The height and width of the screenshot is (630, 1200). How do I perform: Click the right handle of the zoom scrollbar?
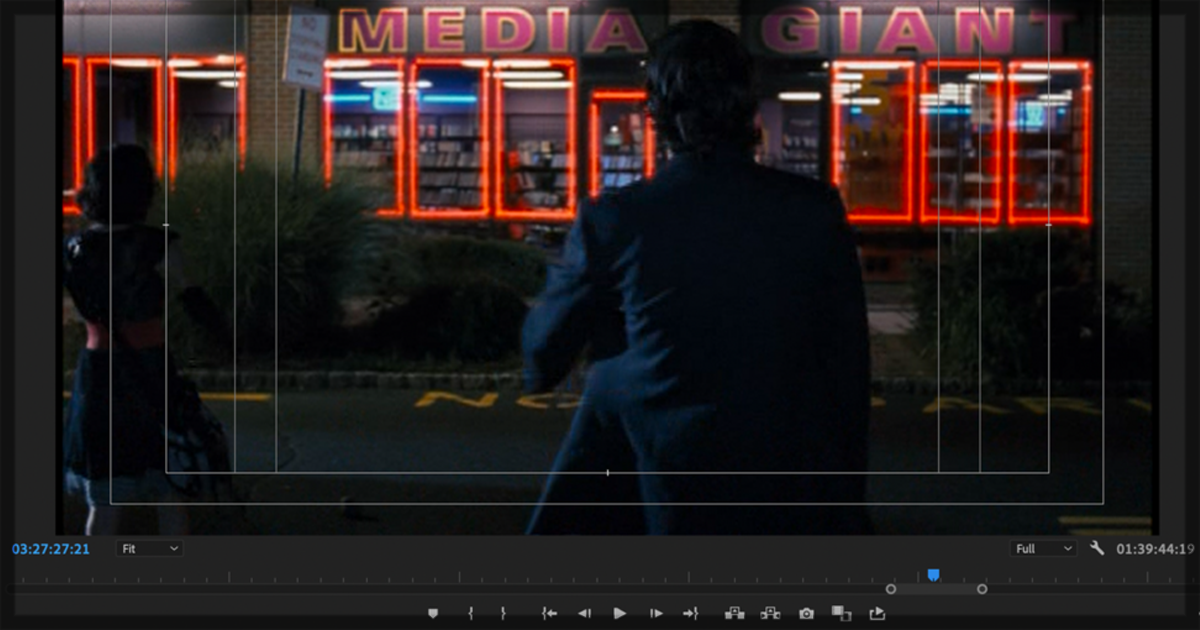tap(982, 589)
